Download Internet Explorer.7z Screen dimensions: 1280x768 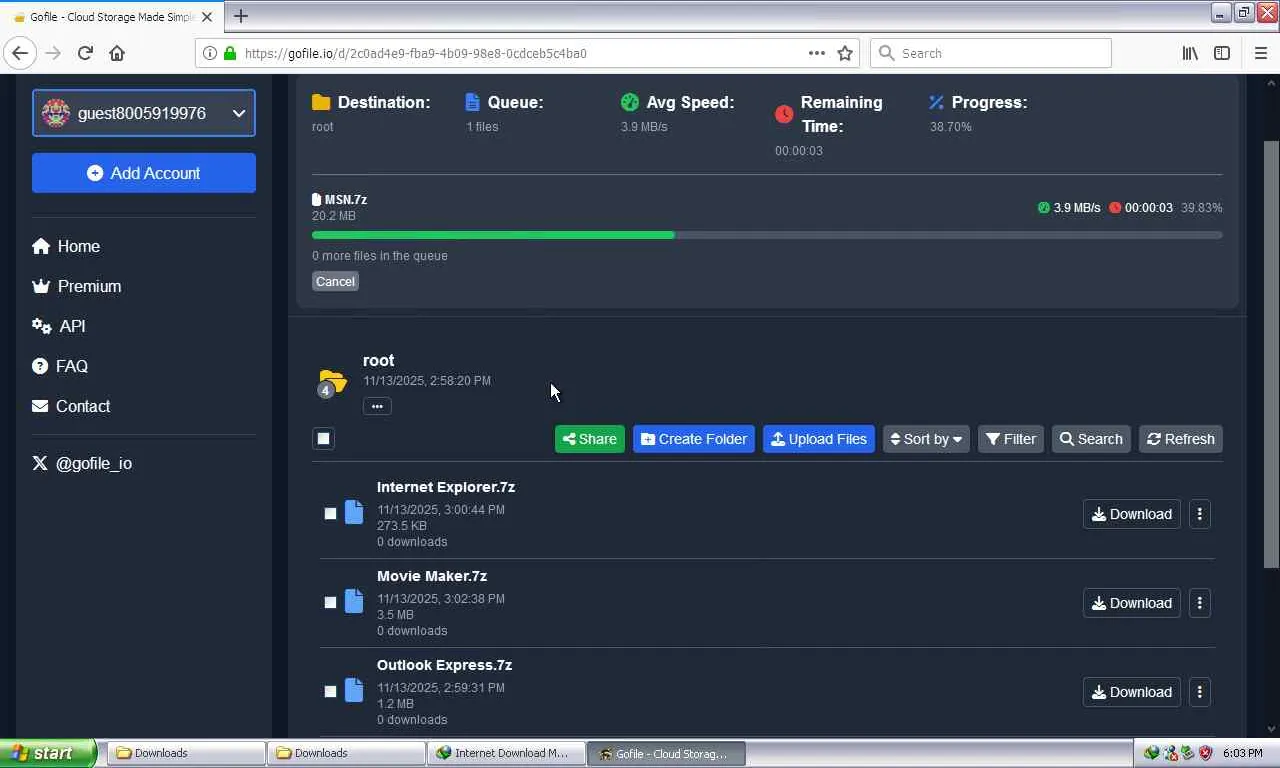(x=1132, y=514)
